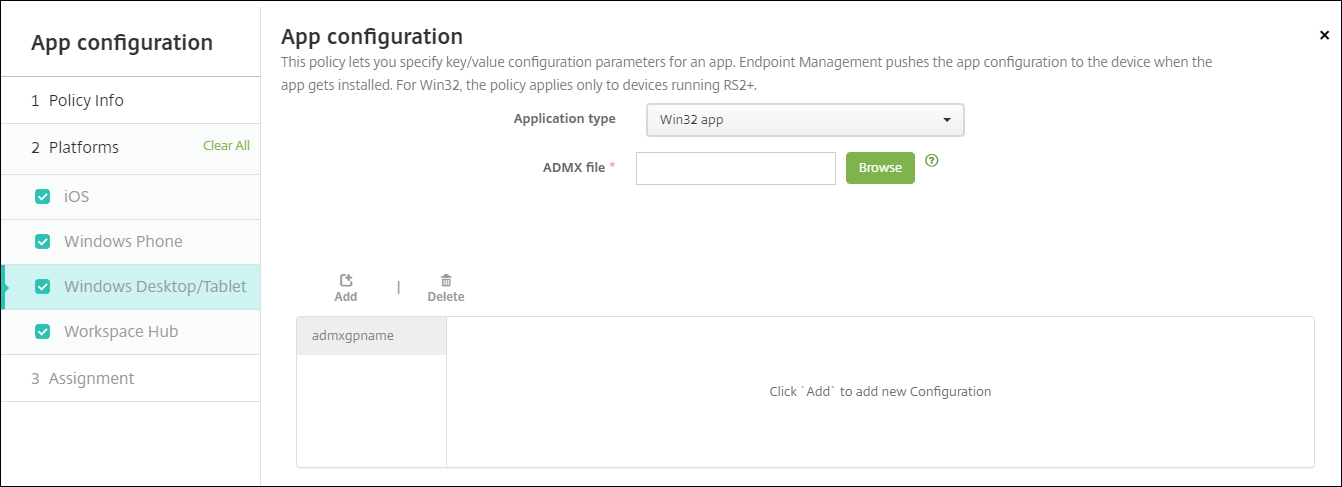The height and width of the screenshot is (487, 1342).
Task: Click the Clear All link
Action: point(226,146)
